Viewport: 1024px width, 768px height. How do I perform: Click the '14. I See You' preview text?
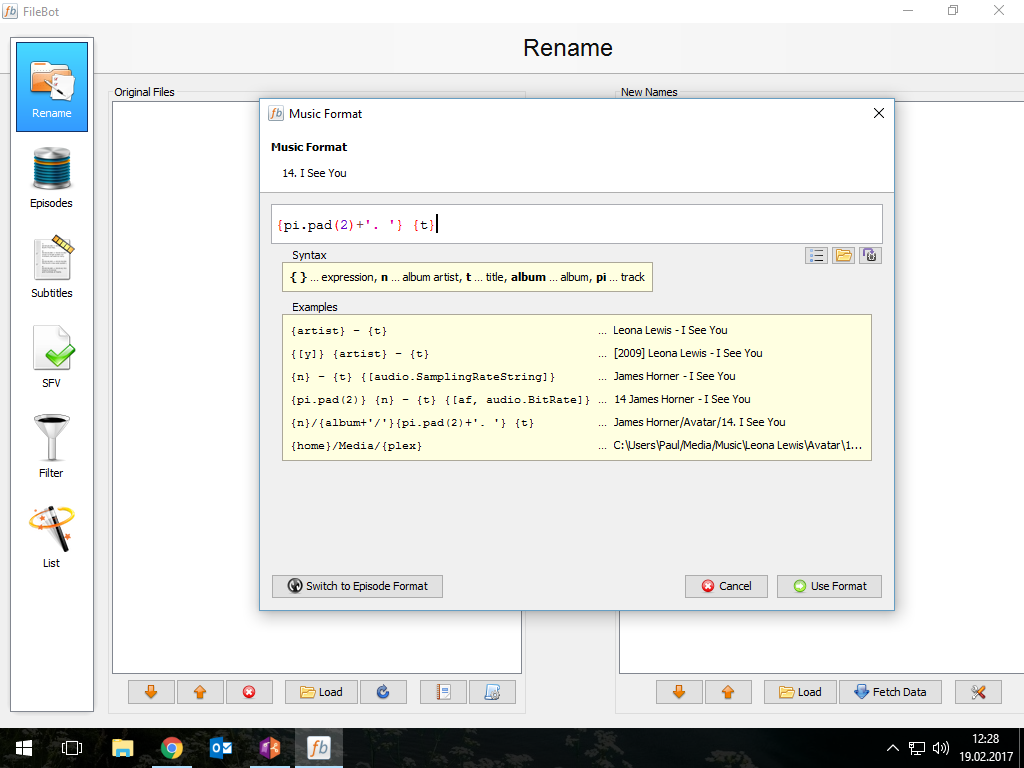pos(314,173)
